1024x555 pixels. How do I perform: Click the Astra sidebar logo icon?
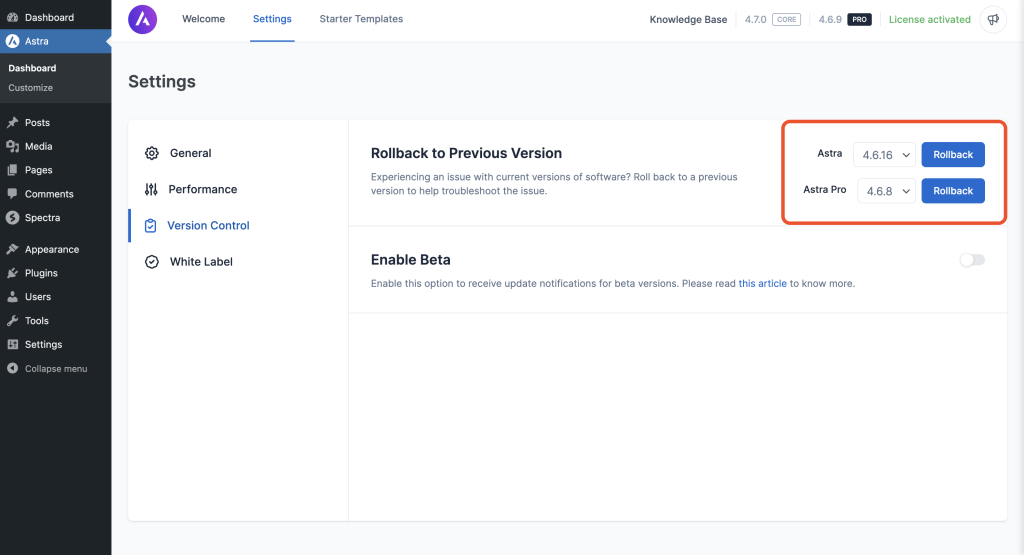(x=12, y=41)
